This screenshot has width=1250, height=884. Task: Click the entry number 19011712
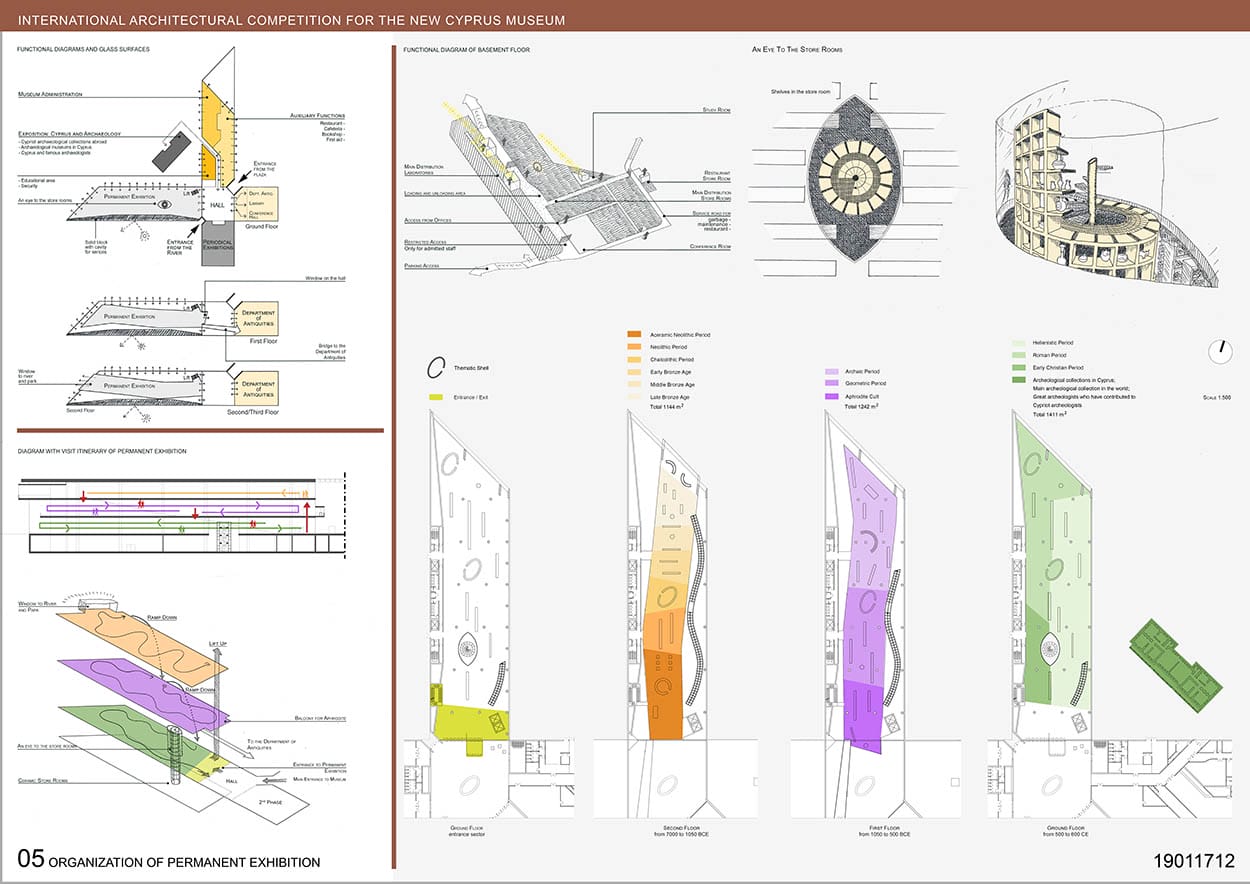tap(1194, 860)
